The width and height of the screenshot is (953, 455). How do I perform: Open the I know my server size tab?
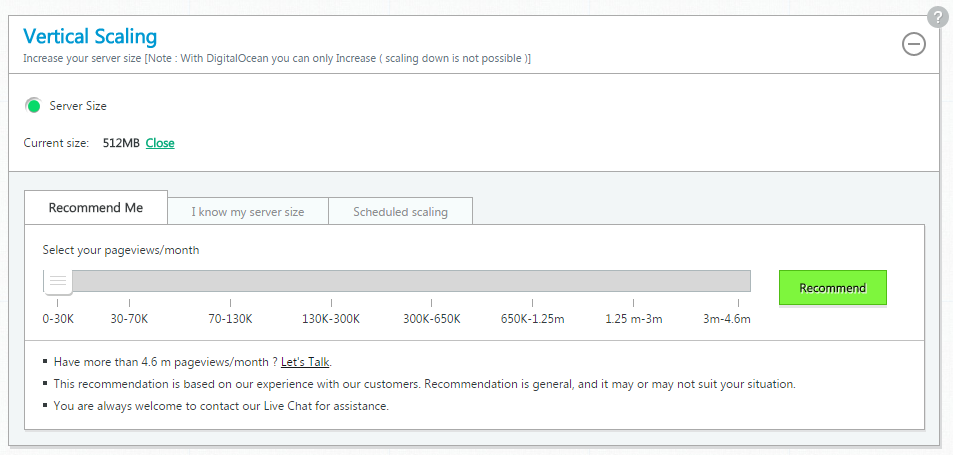pos(248,212)
